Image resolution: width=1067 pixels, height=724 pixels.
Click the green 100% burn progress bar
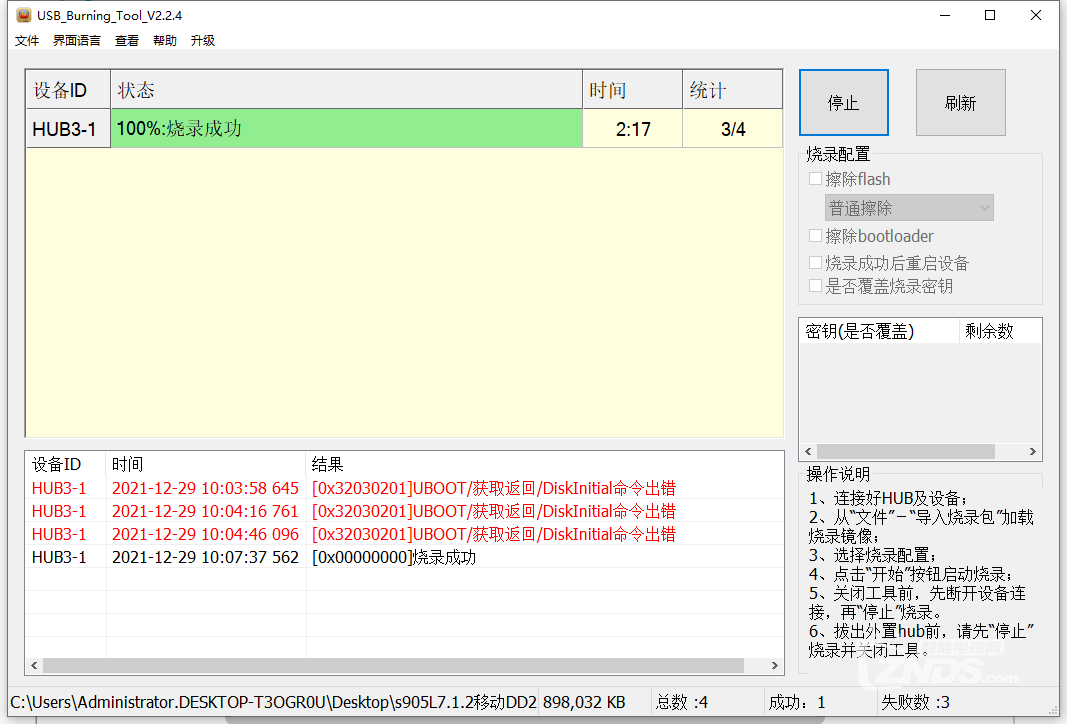347,128
